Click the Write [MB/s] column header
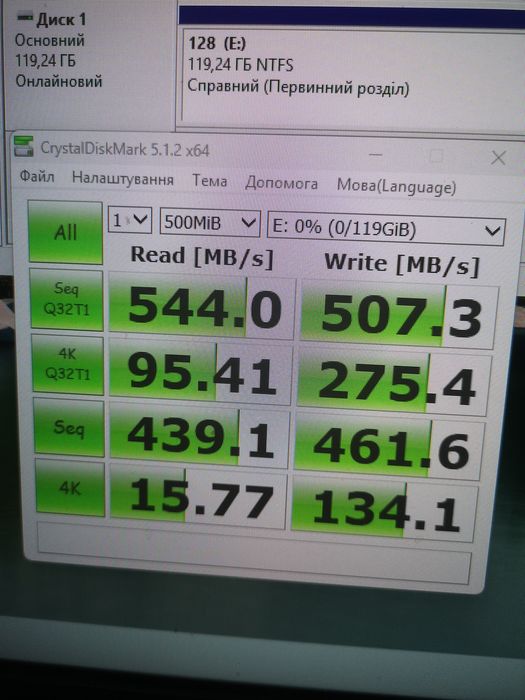Viewport: 525px width, 700px height. click(401, 264)
